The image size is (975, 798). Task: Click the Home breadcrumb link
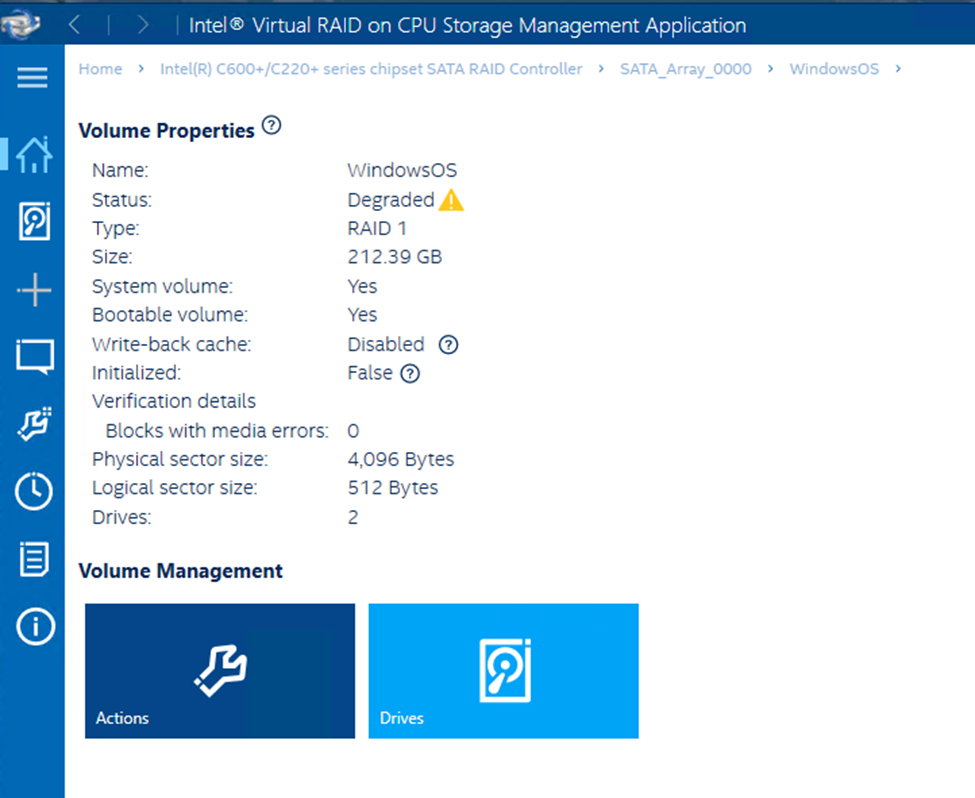100,69
